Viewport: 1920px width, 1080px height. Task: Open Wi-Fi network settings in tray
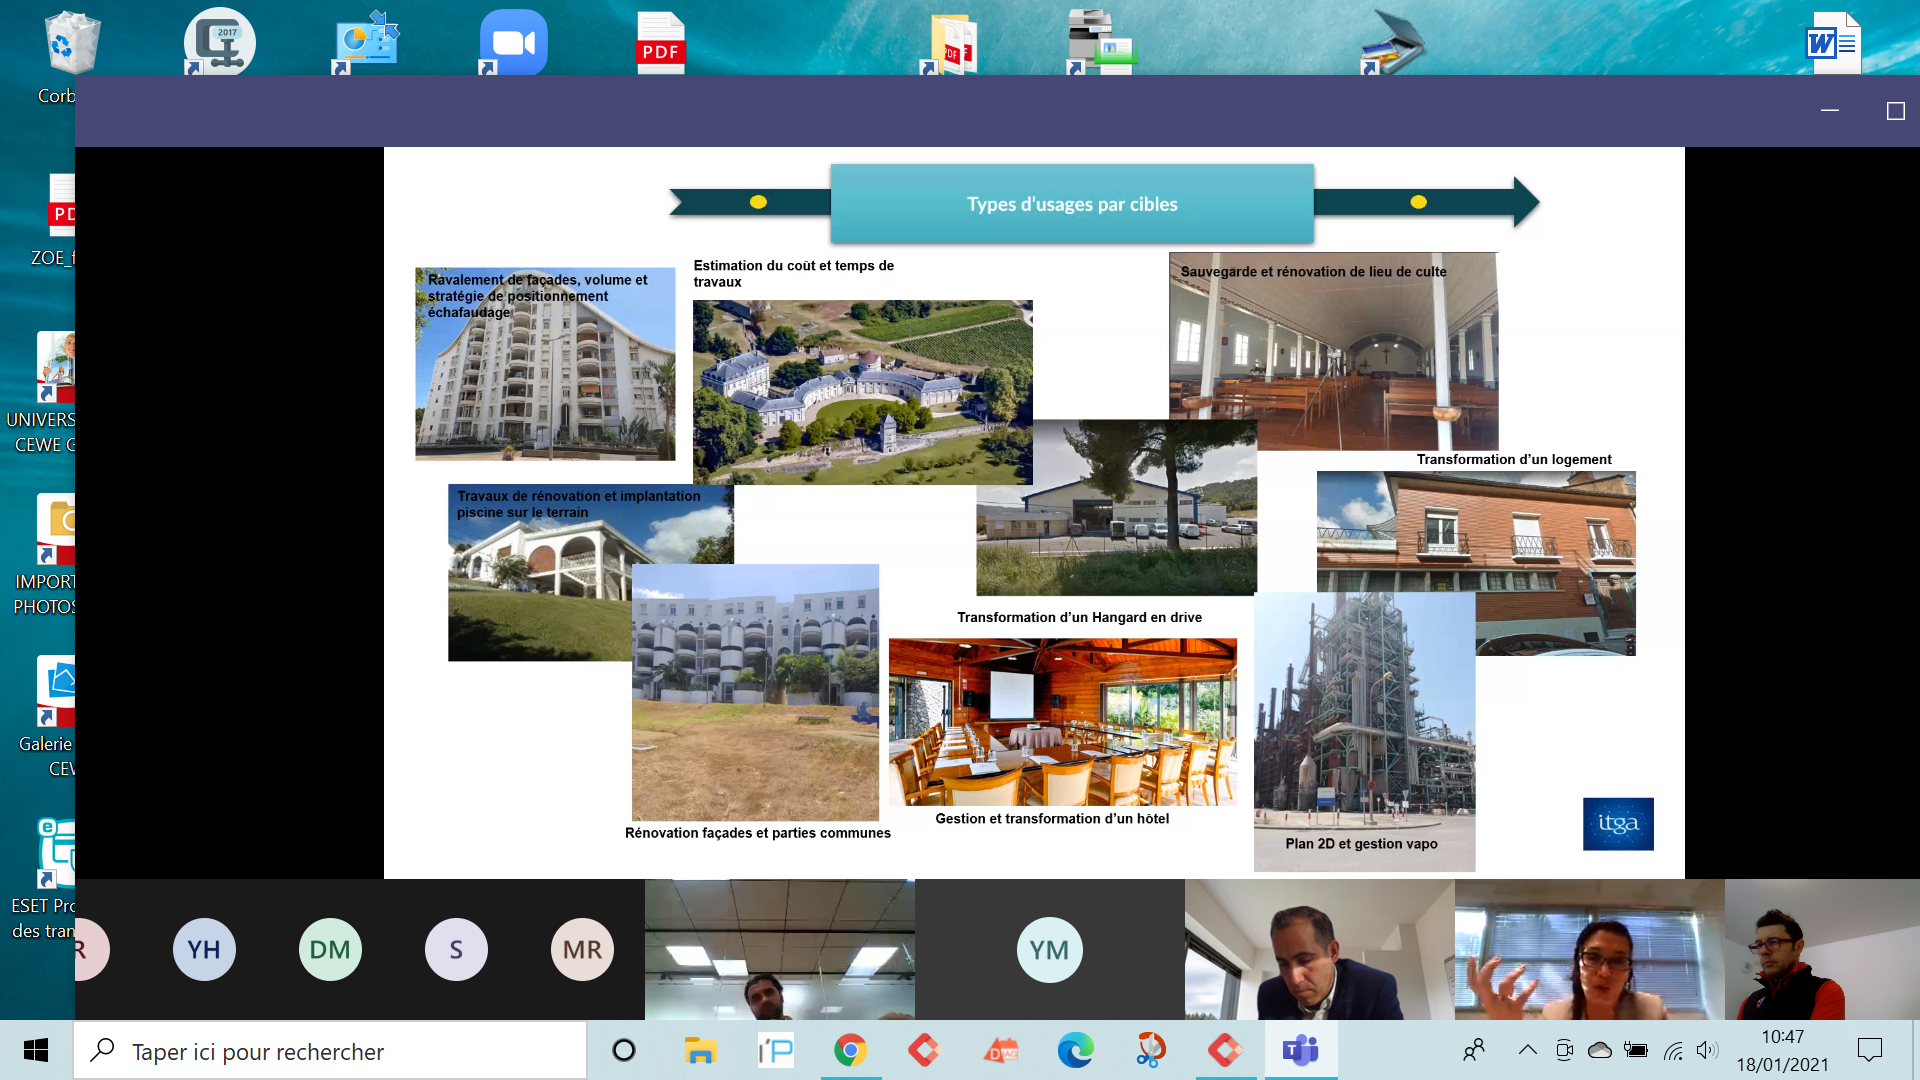pos(1673,1050)
